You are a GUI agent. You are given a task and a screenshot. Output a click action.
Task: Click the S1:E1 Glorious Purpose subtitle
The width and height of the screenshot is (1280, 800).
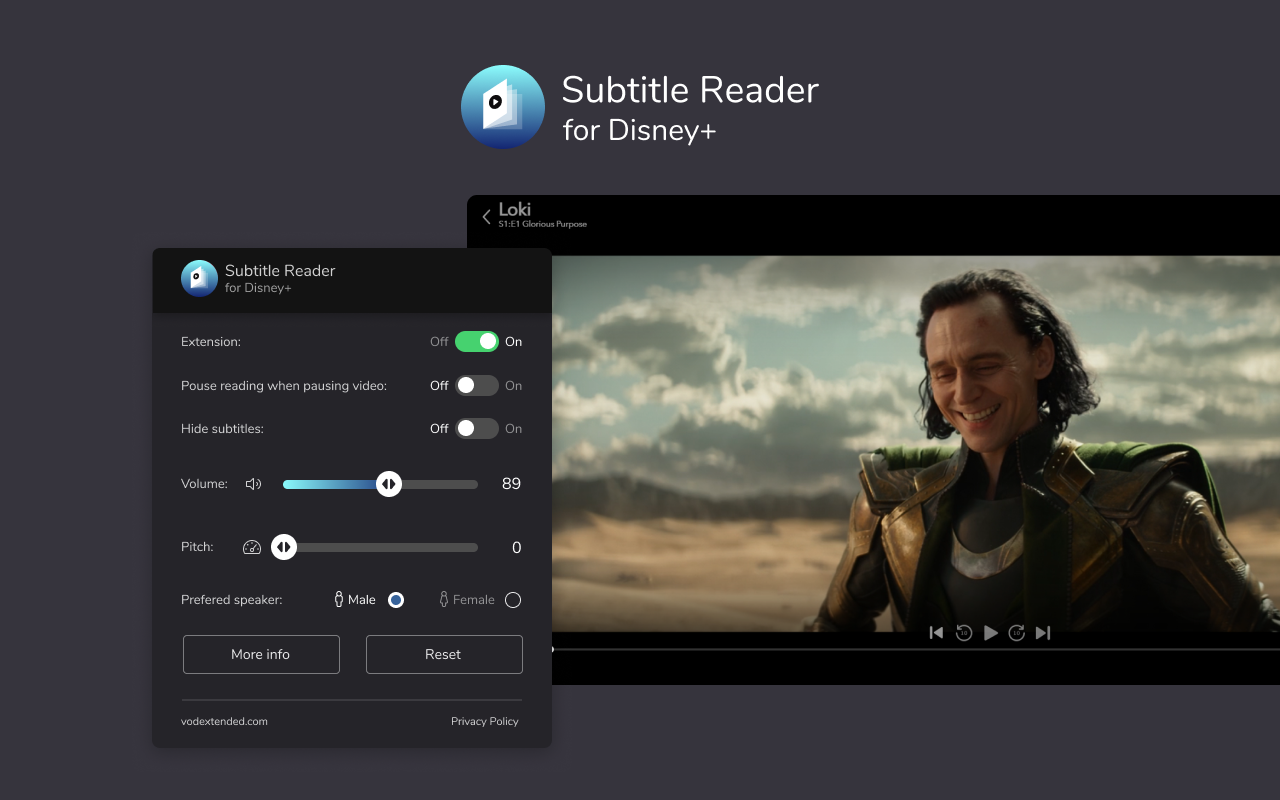tap(543, 224)
